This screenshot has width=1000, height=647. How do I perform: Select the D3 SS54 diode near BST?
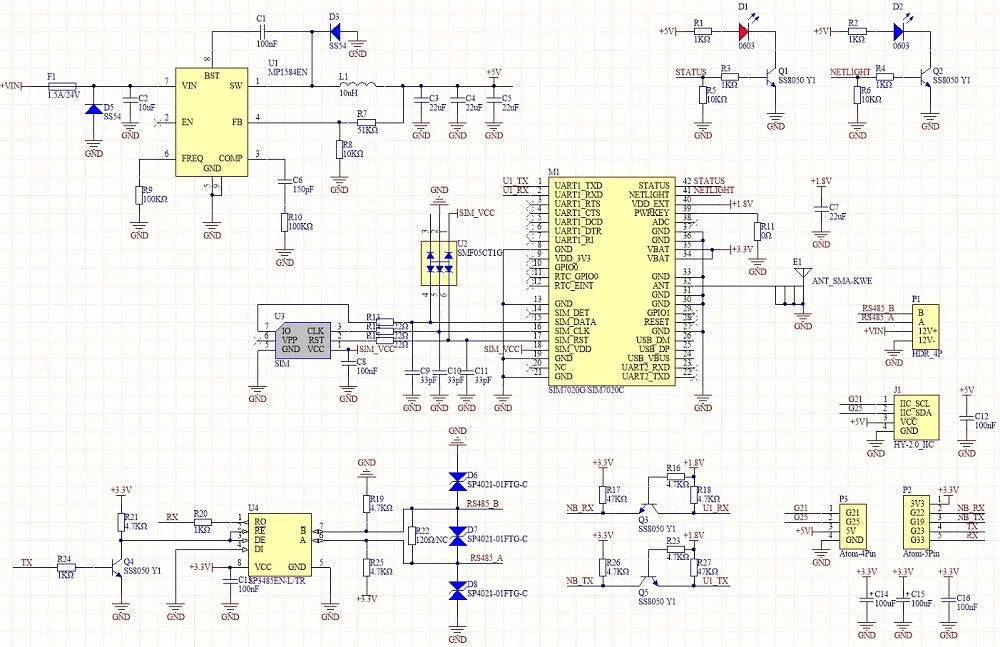click(335, 31)
